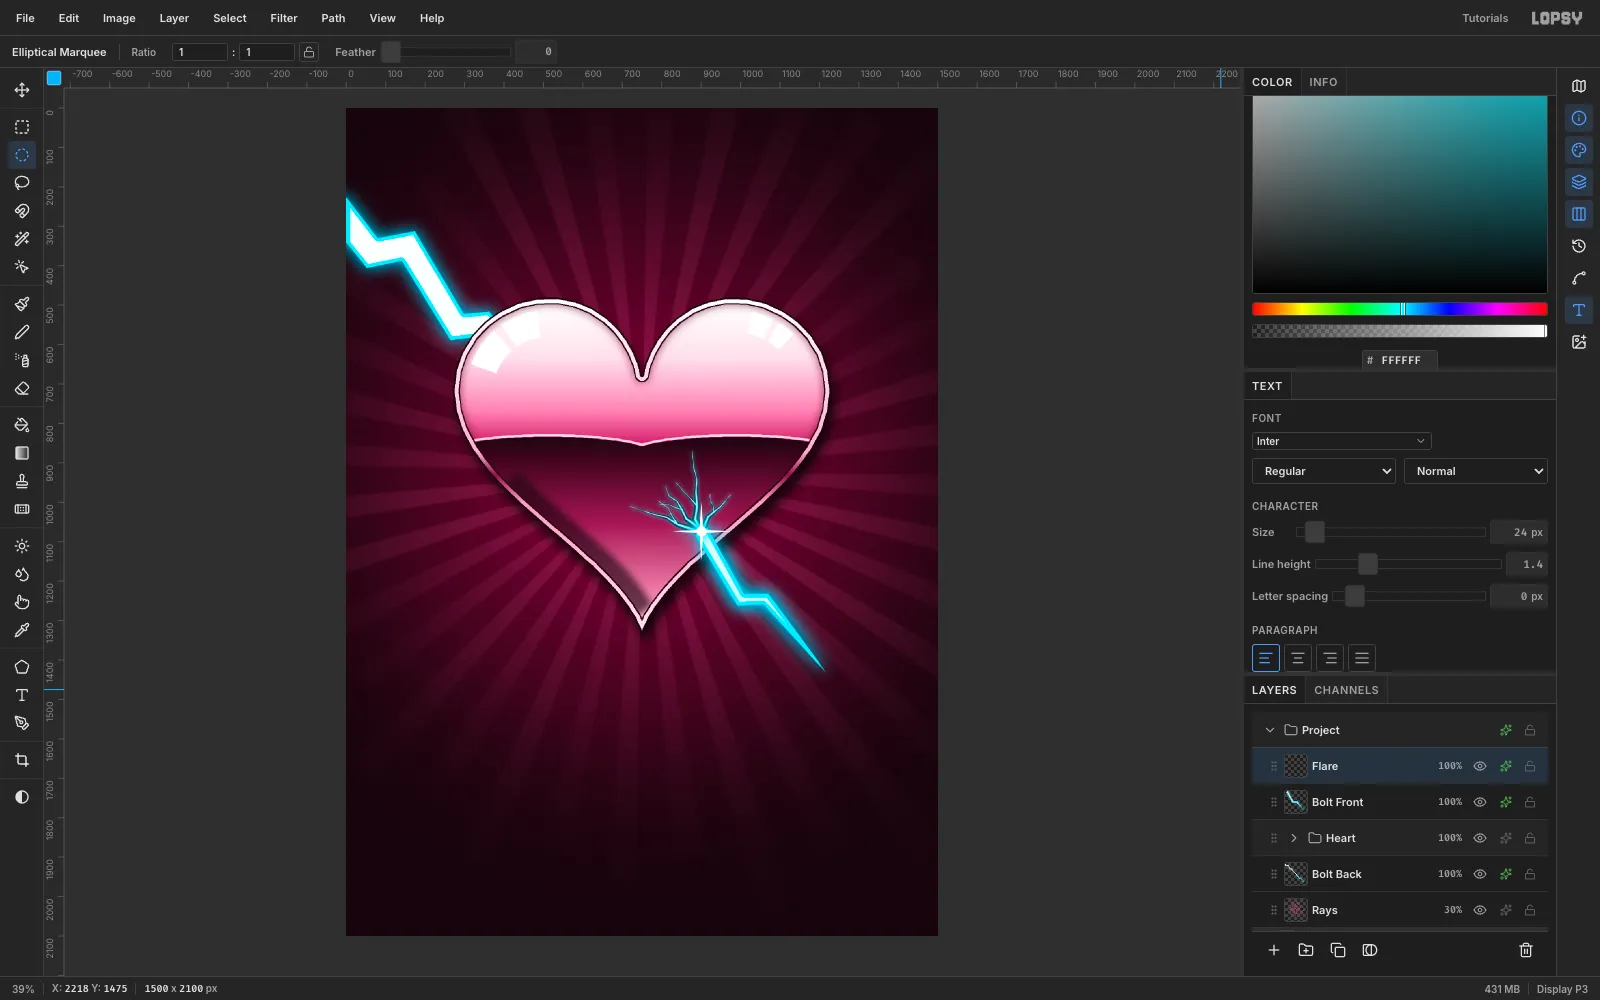
Task: Delete the selected layer with trash icon
Action: pos(1526,950)
